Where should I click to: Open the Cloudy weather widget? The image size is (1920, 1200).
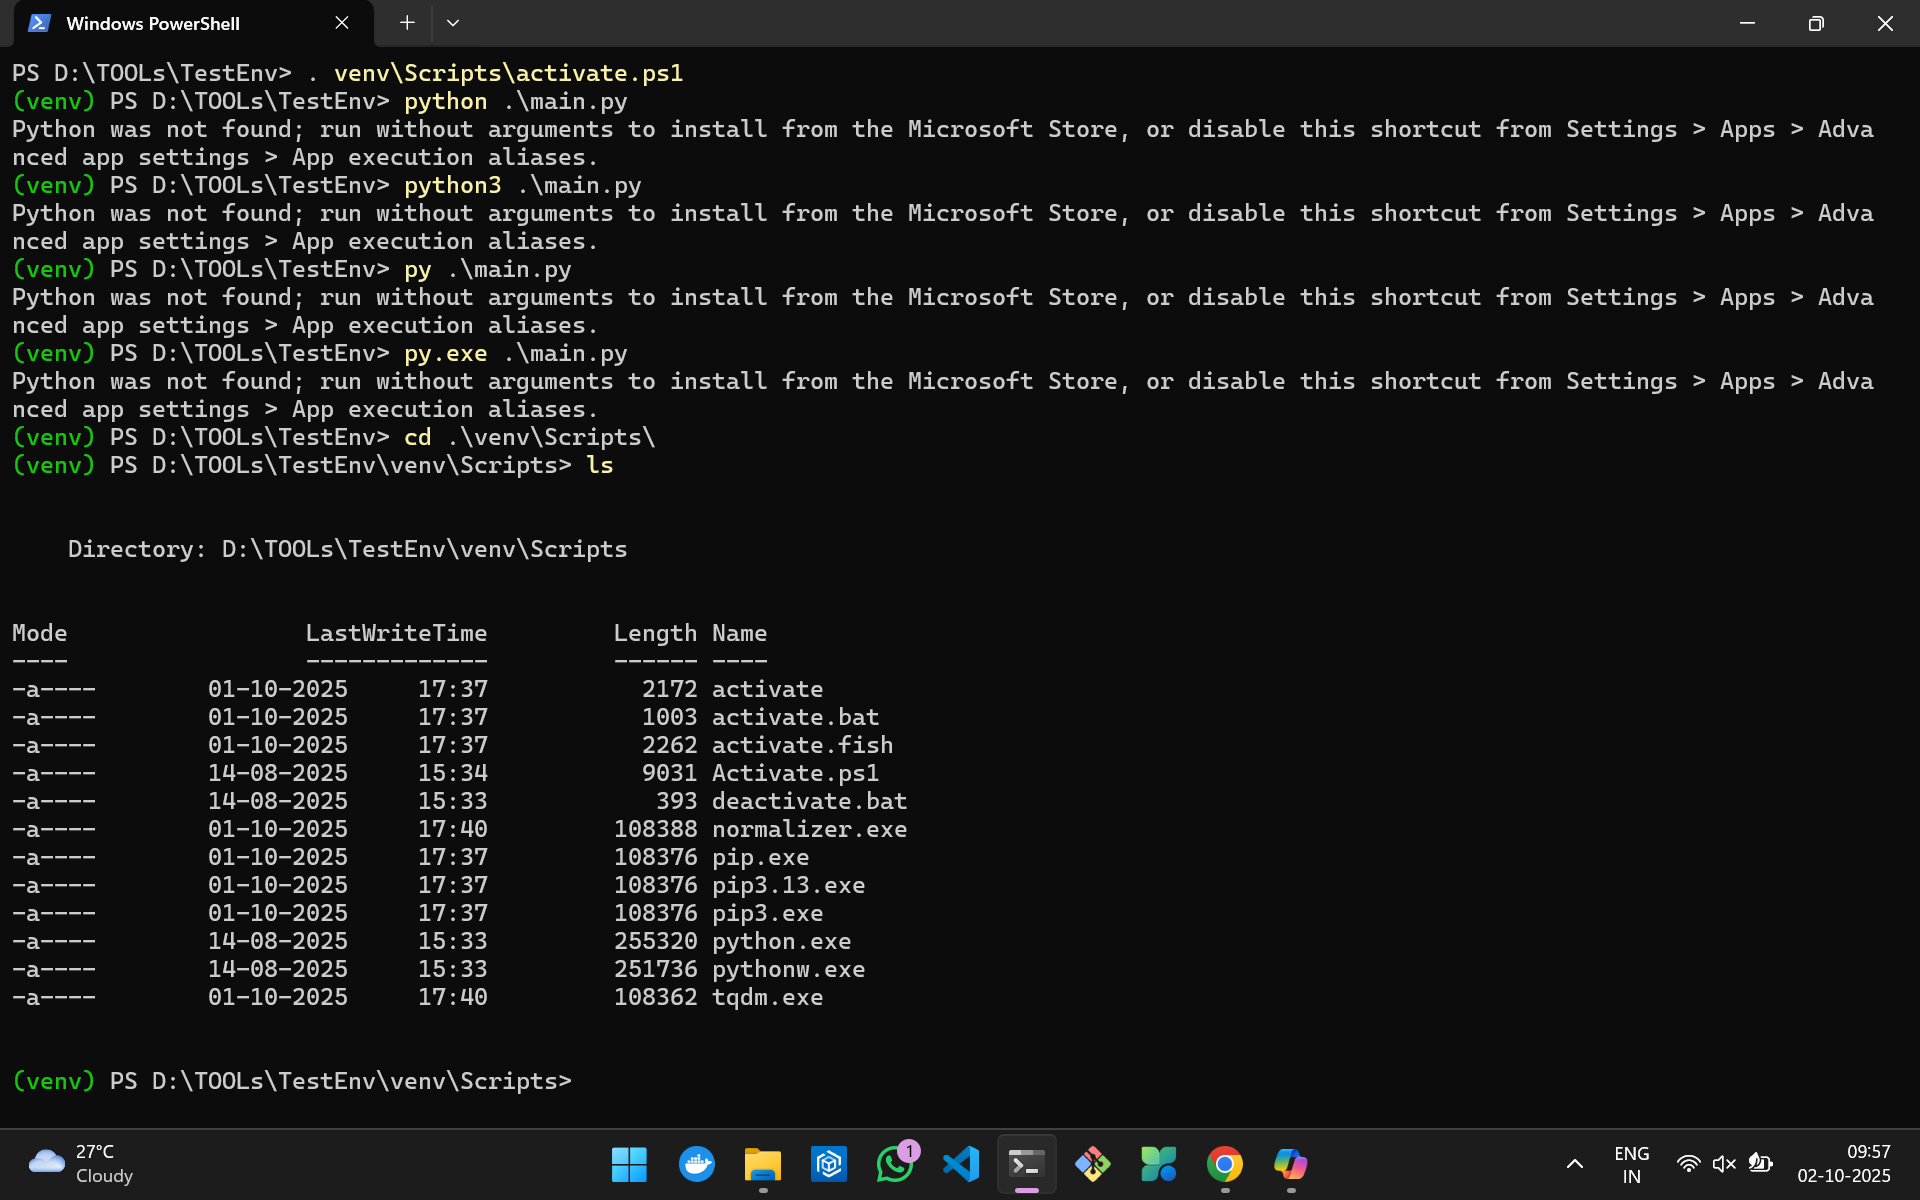pyautogui.click(x=82, y=1164)
